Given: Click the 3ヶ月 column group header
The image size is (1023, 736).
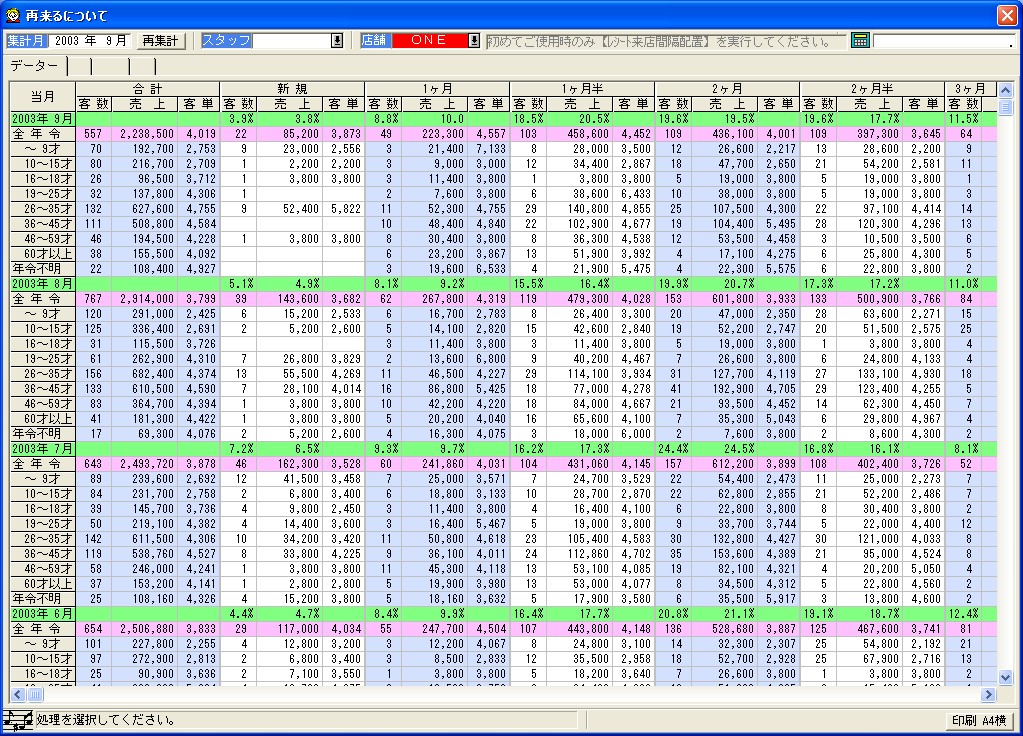Looking at the screenshot, I should click(x=970, y=89).
